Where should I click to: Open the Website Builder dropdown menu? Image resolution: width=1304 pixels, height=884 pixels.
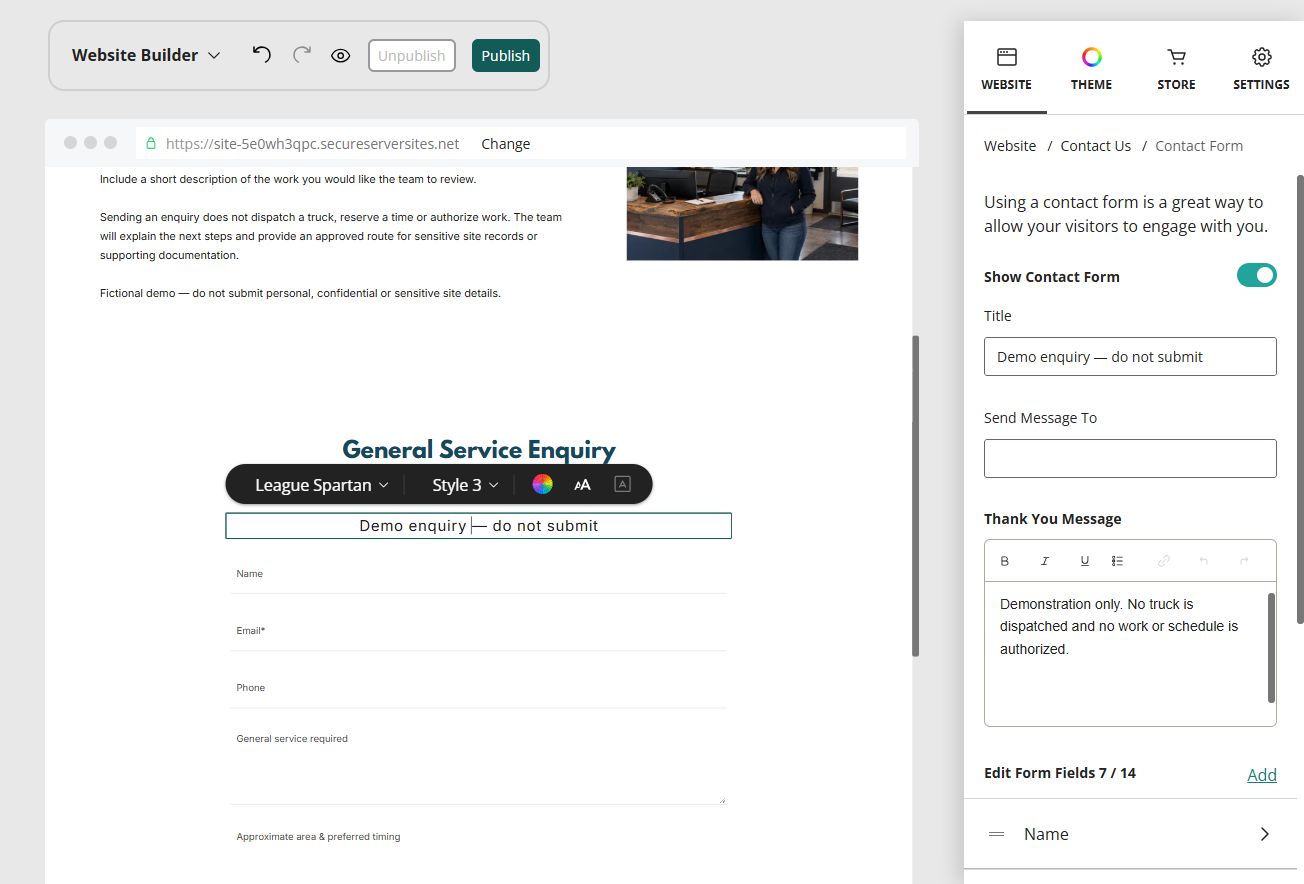[x=146, y=55]
